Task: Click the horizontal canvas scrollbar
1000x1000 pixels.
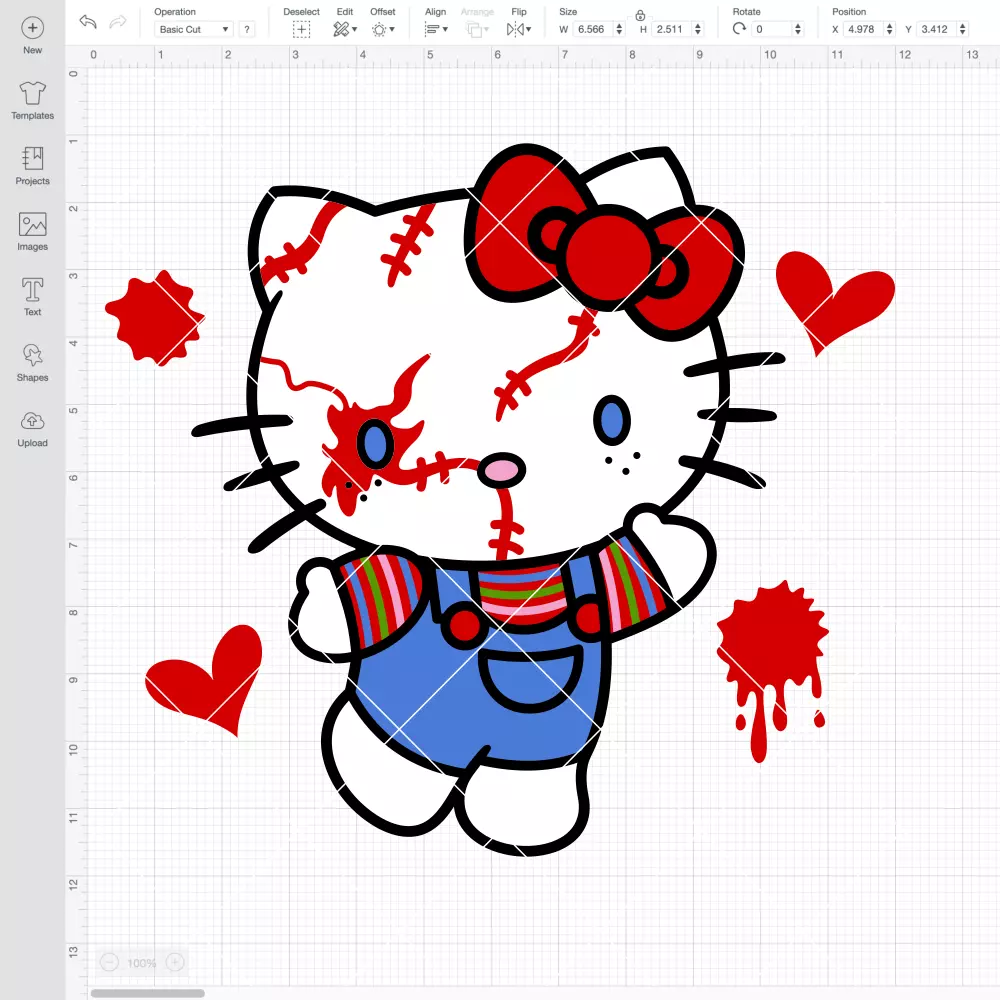Action: 147,993
